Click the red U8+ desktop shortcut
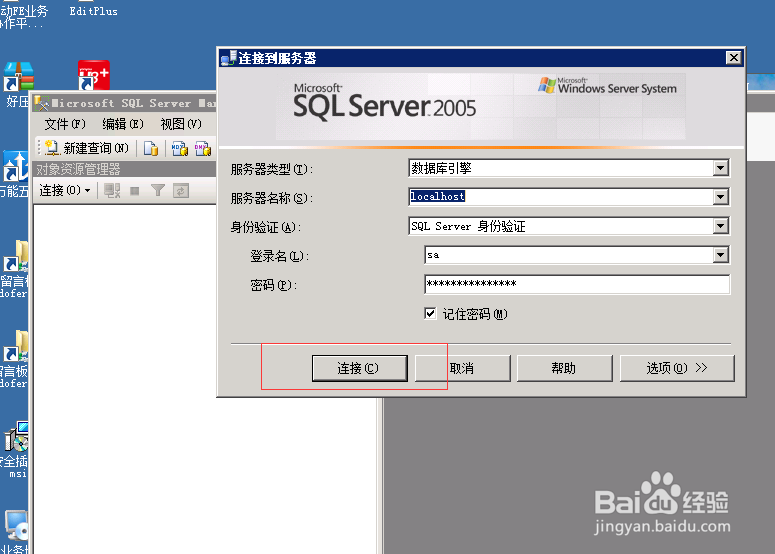Viewport: 775px width, 554px height. pos(93,75)
